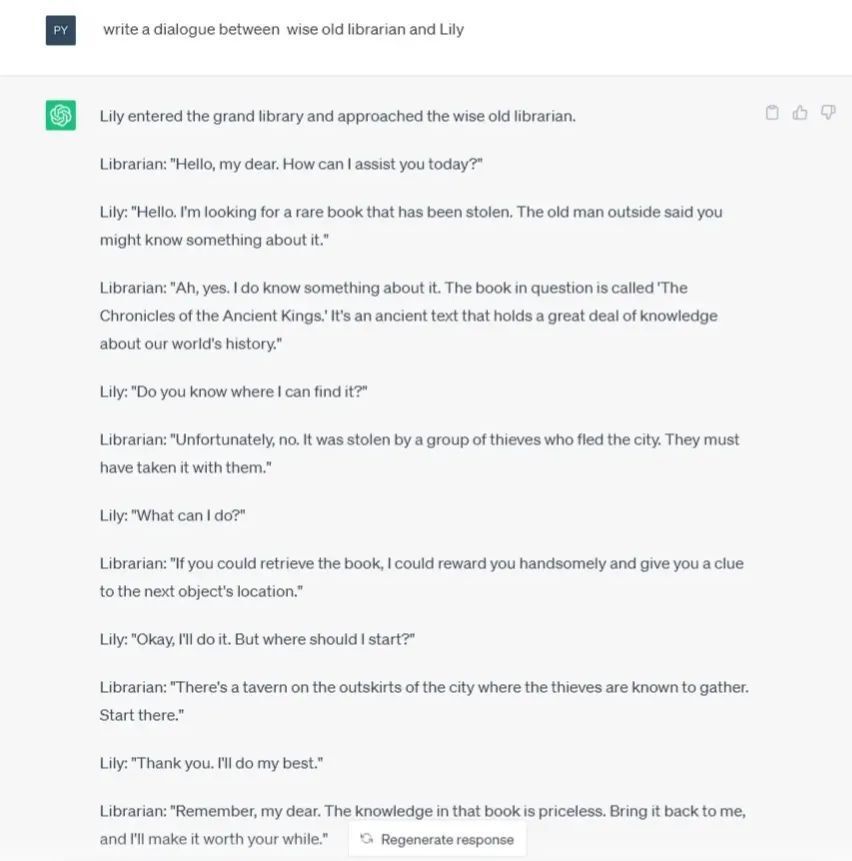Image resolution: width=852 pixels, height=861 pixels.
Task: Click Lily's "Thank you. I'll do my best." line
Action: [x=211, y=763]
